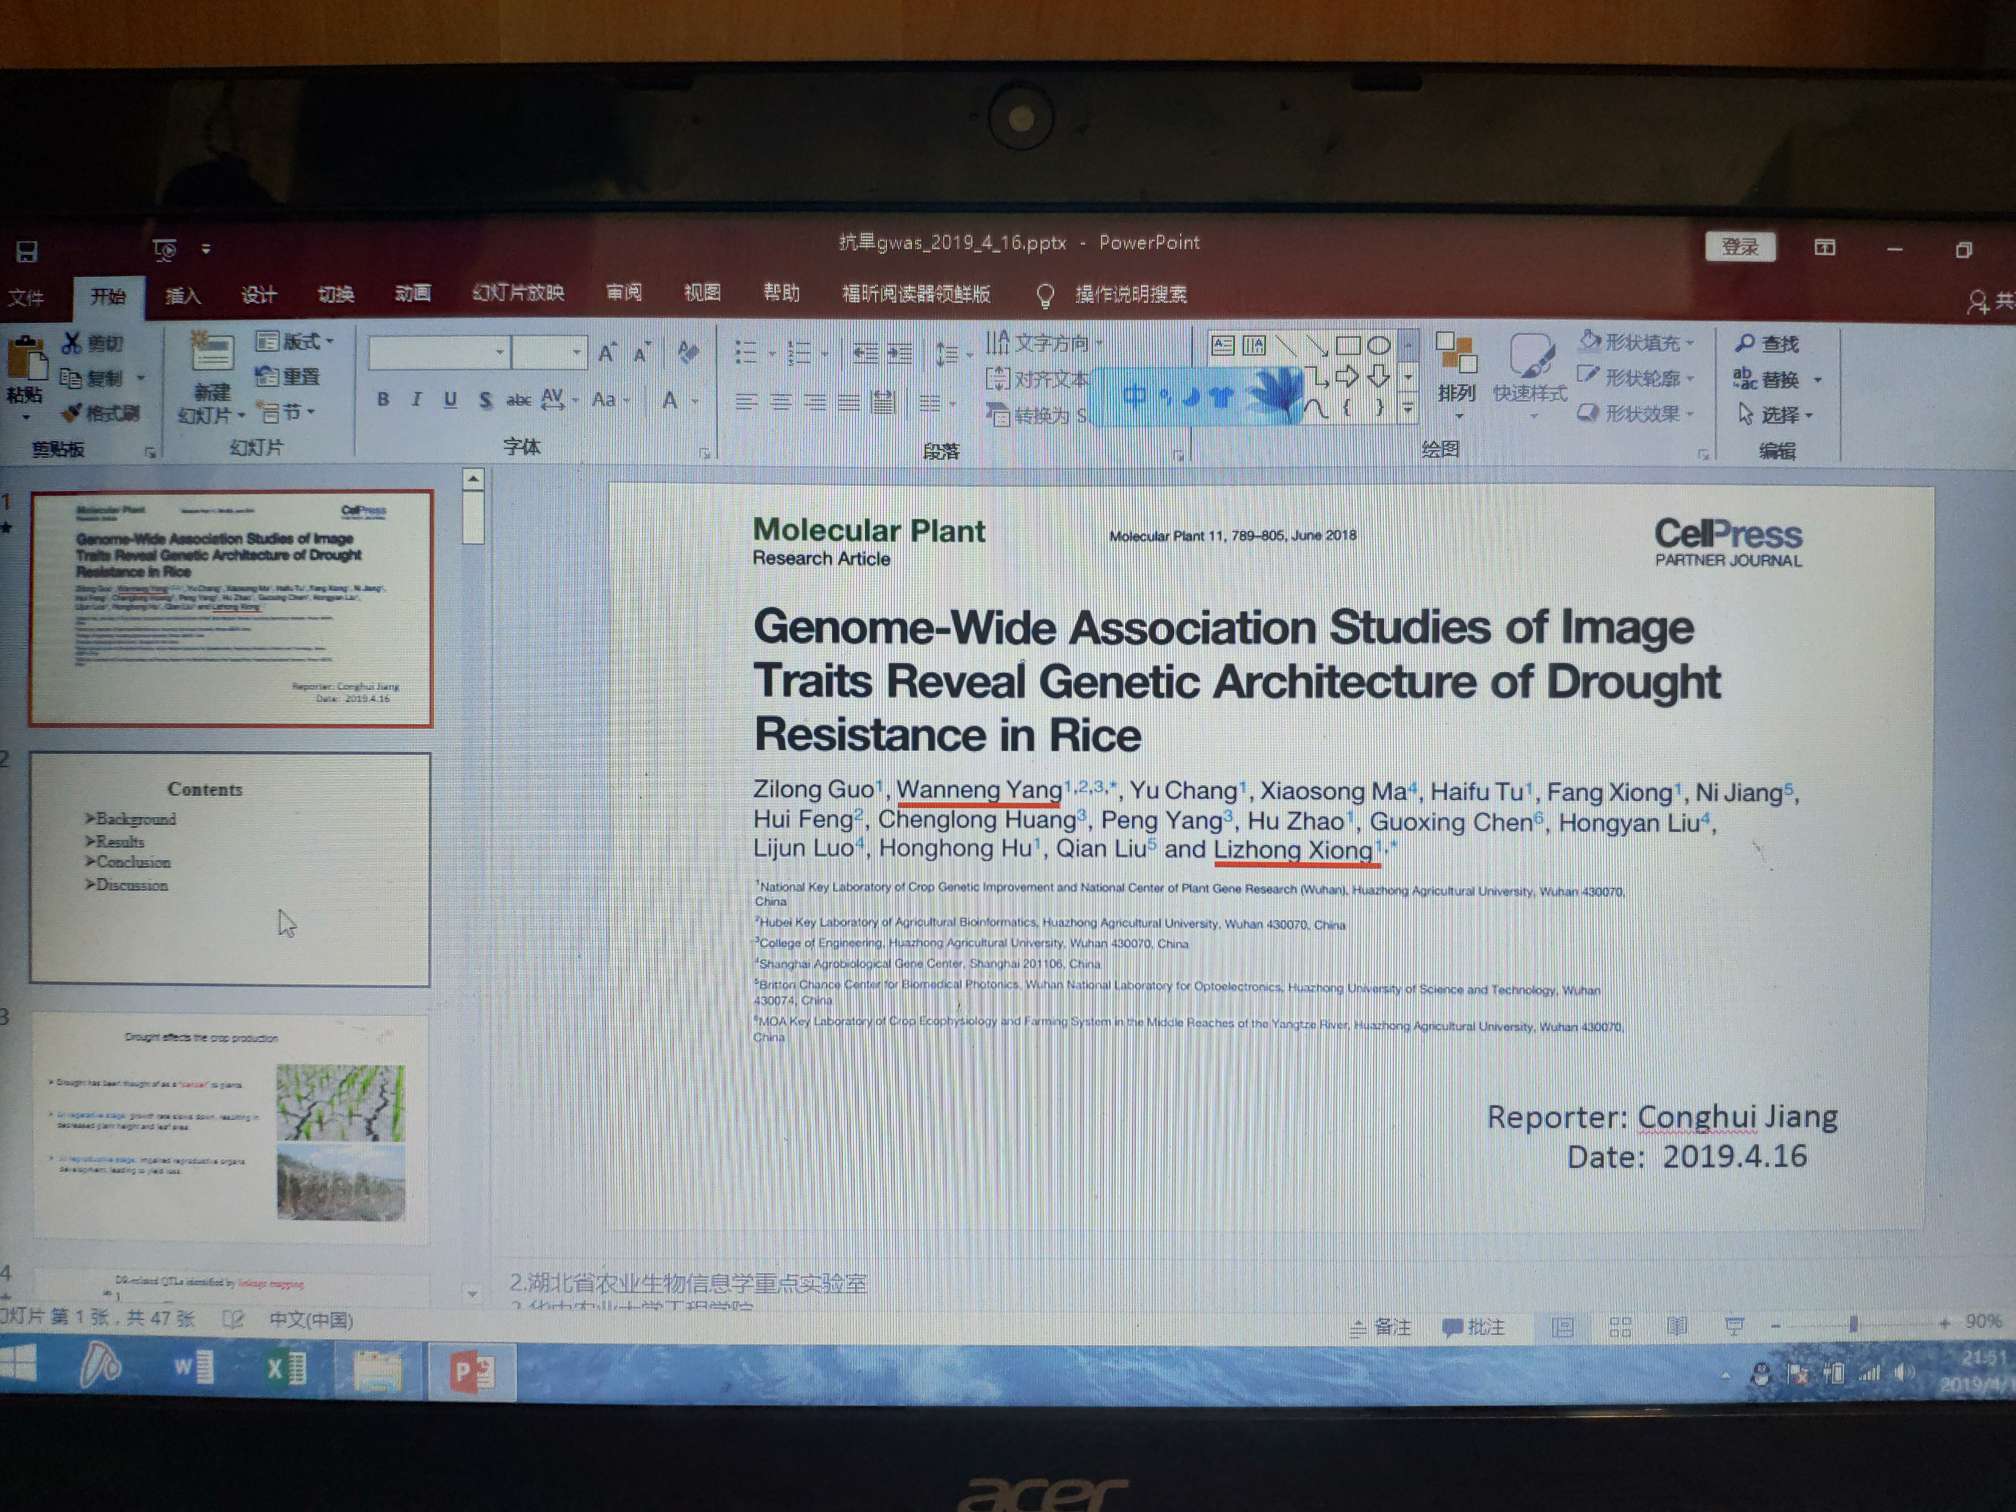Click the Paste clipboard icon
The image size is (2016, 1512).
click(x=27, y=359)
